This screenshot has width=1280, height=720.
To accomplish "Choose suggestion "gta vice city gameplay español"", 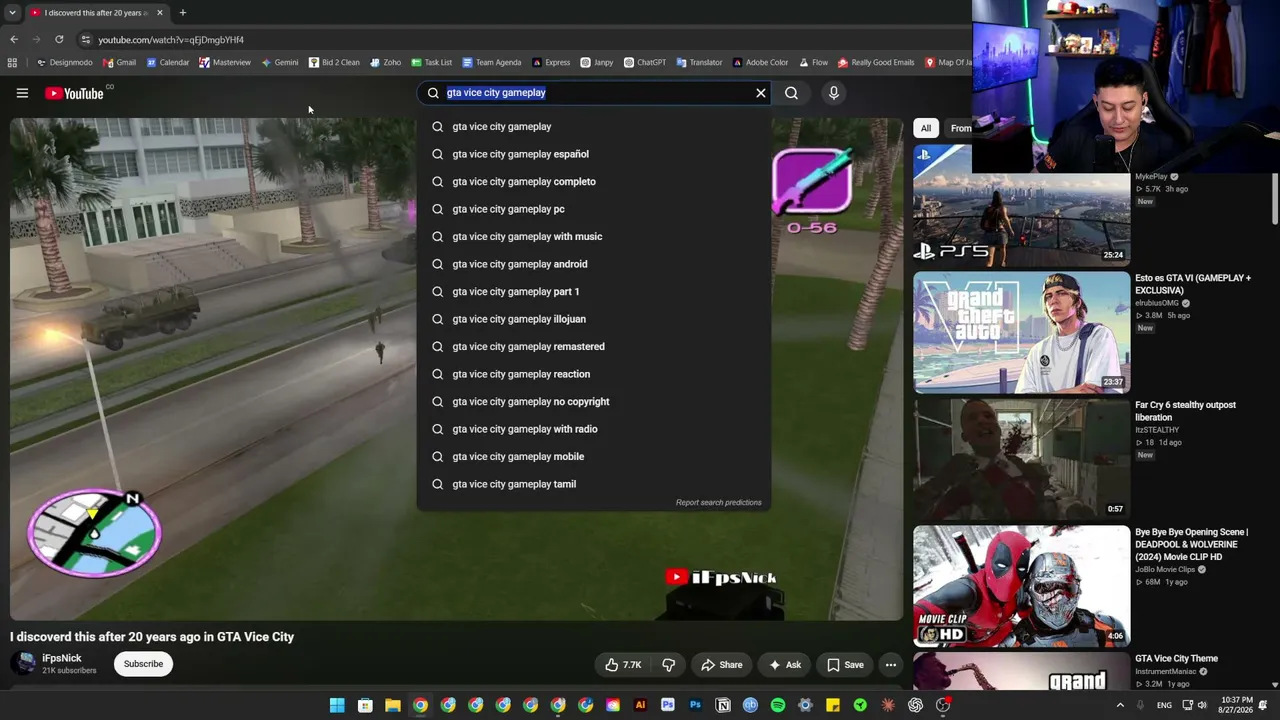I will pyautogui.click(x=594, y=154).
